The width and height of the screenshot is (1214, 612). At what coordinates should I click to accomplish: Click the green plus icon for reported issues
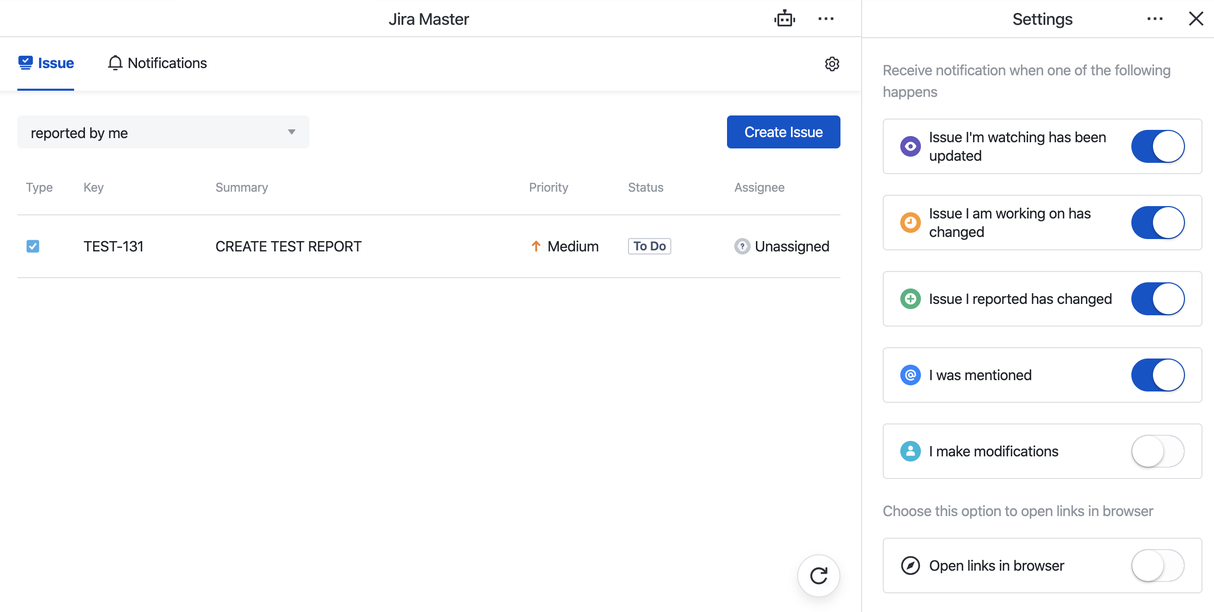[910, 298]
